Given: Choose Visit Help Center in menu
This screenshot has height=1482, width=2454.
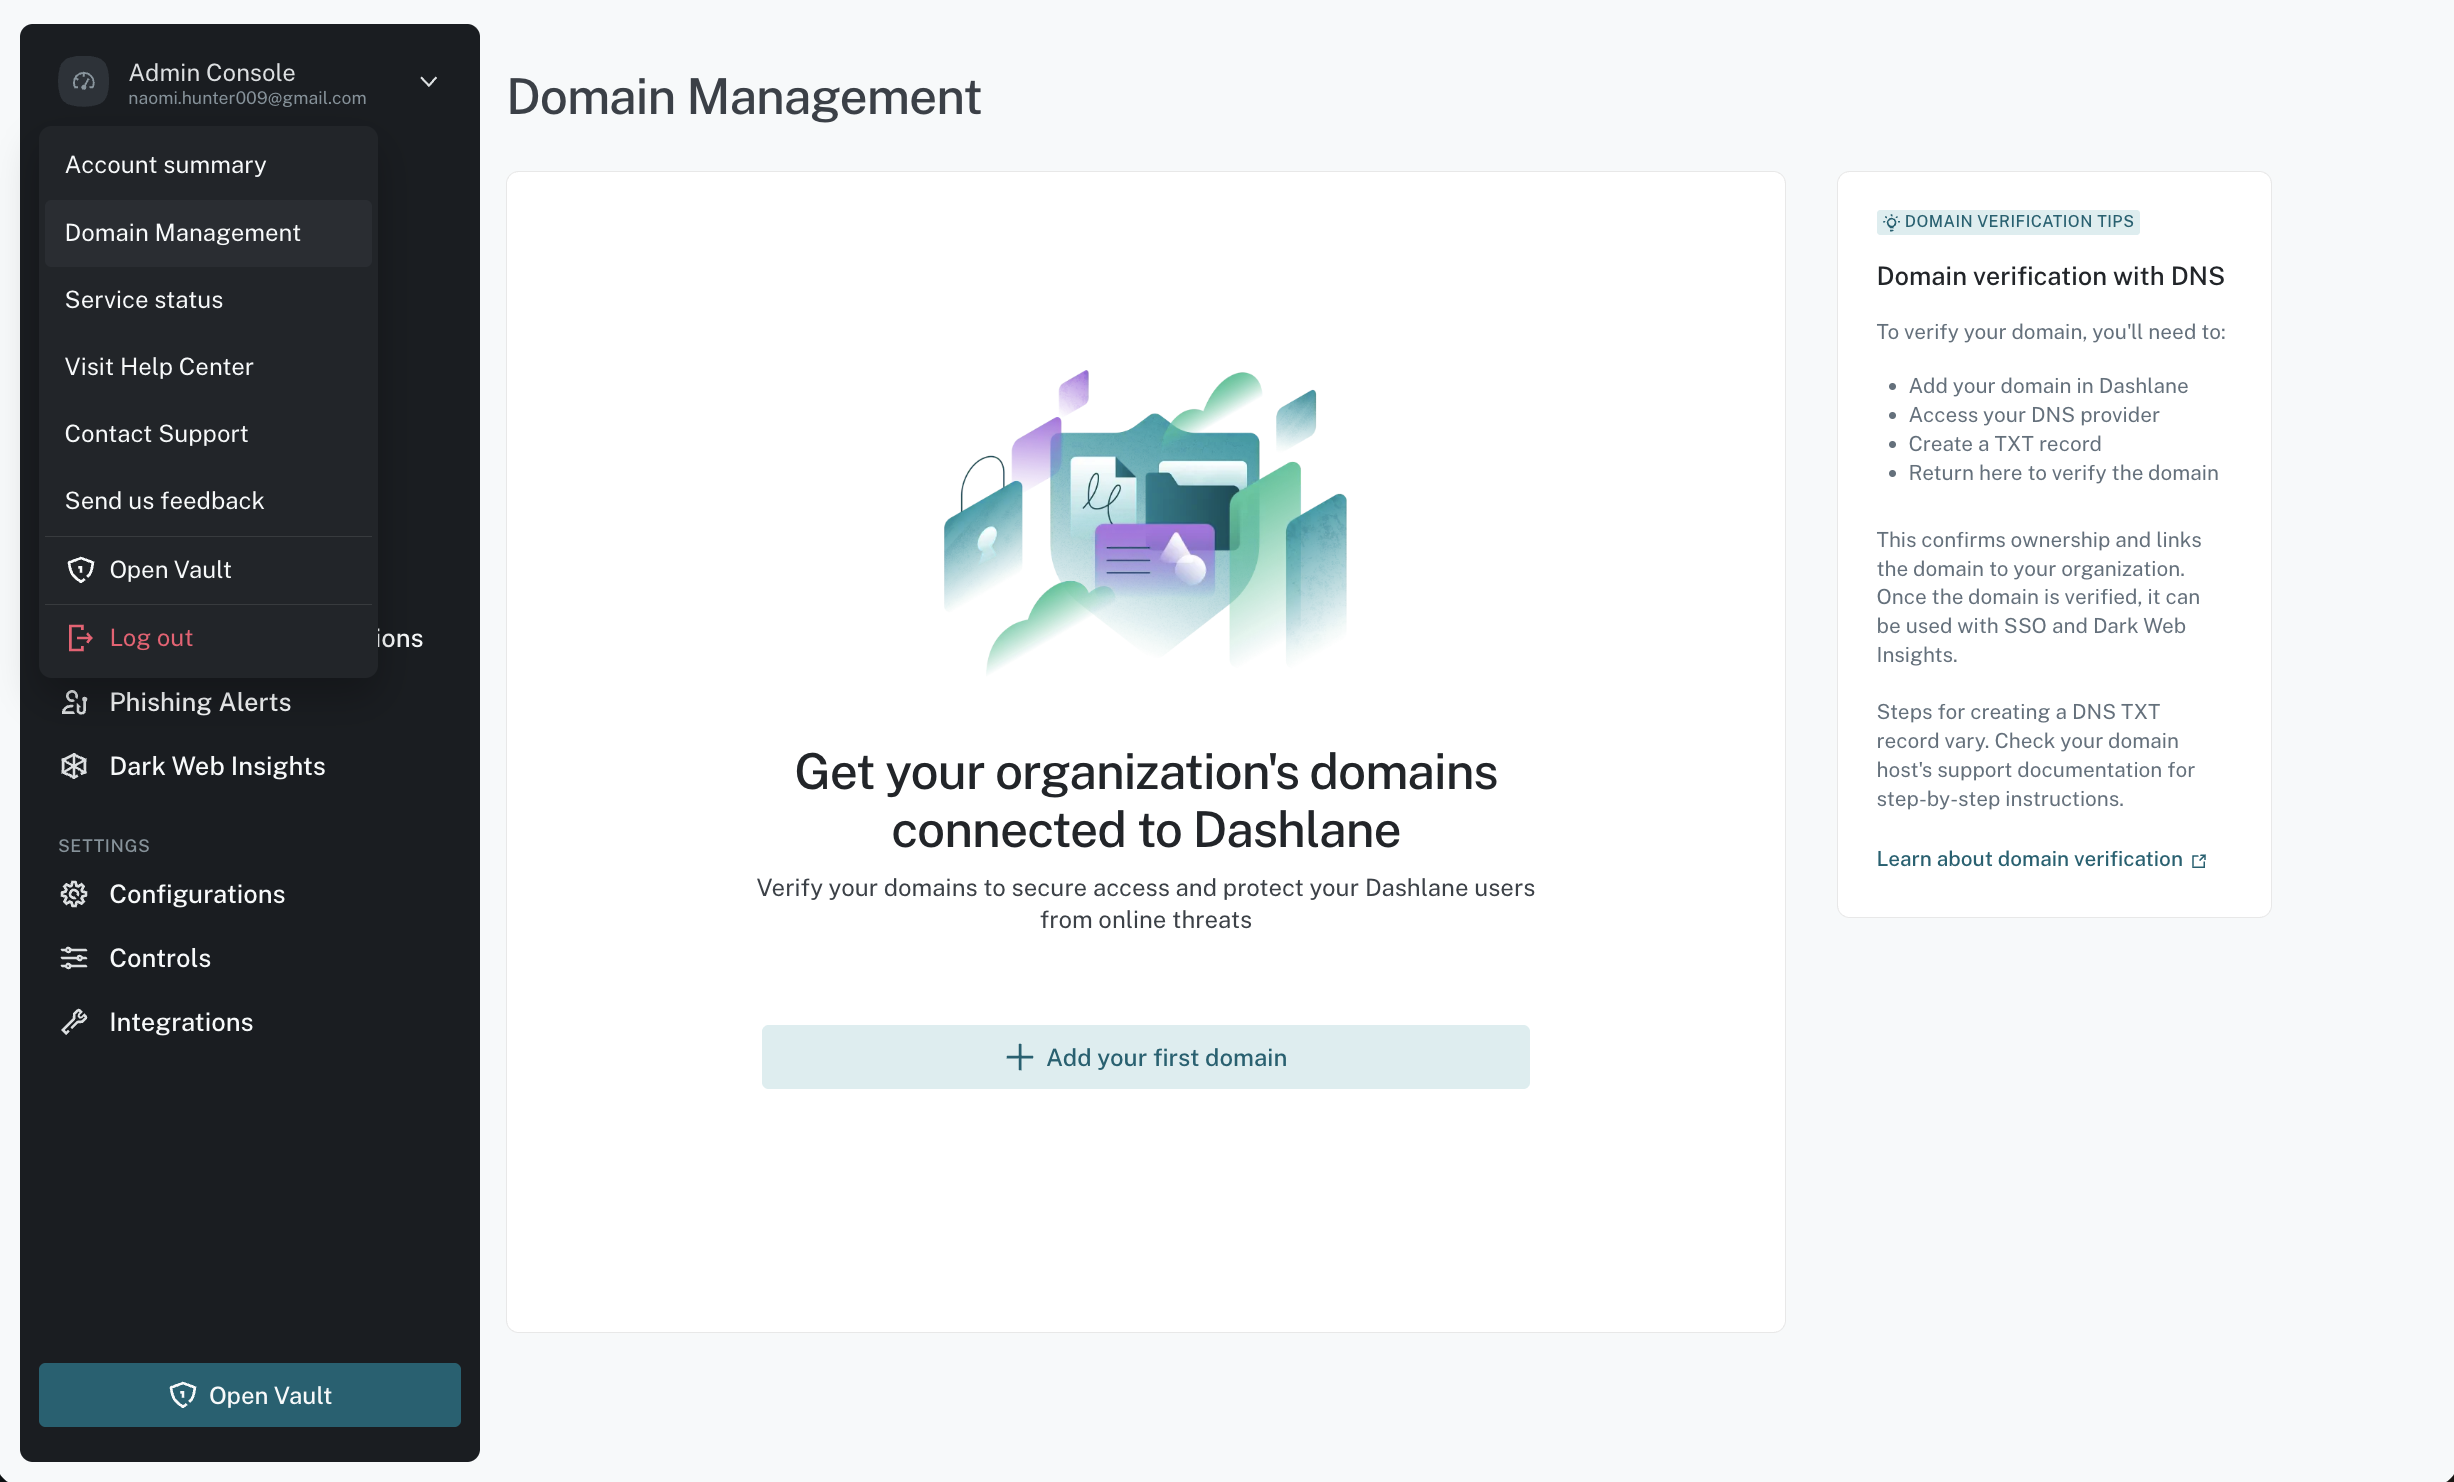Looking at the screenshot, I should click(x=208, y=367).
